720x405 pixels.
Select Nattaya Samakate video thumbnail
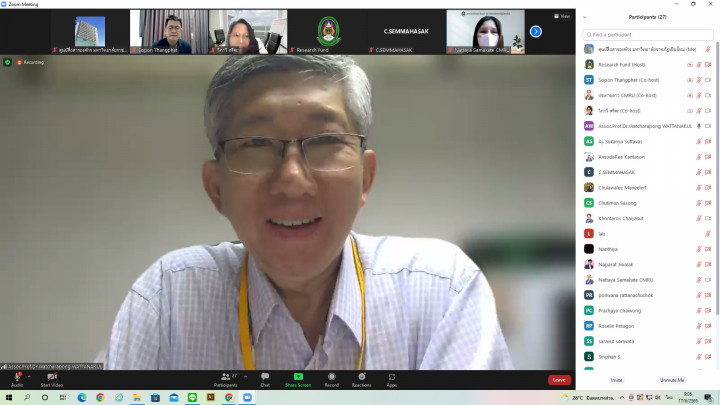(485, 32)
